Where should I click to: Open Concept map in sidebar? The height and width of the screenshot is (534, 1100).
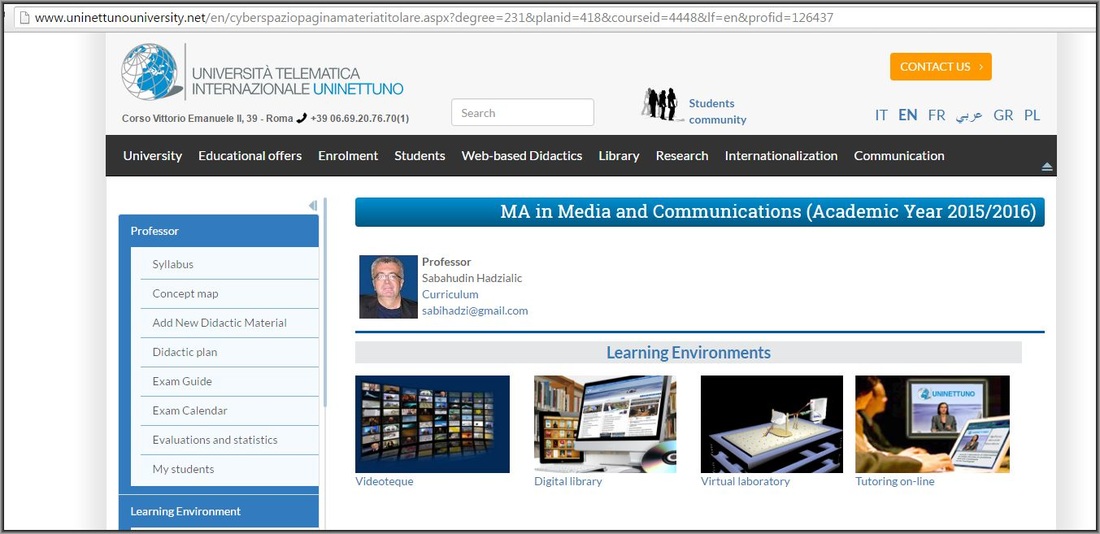(229, 294)
